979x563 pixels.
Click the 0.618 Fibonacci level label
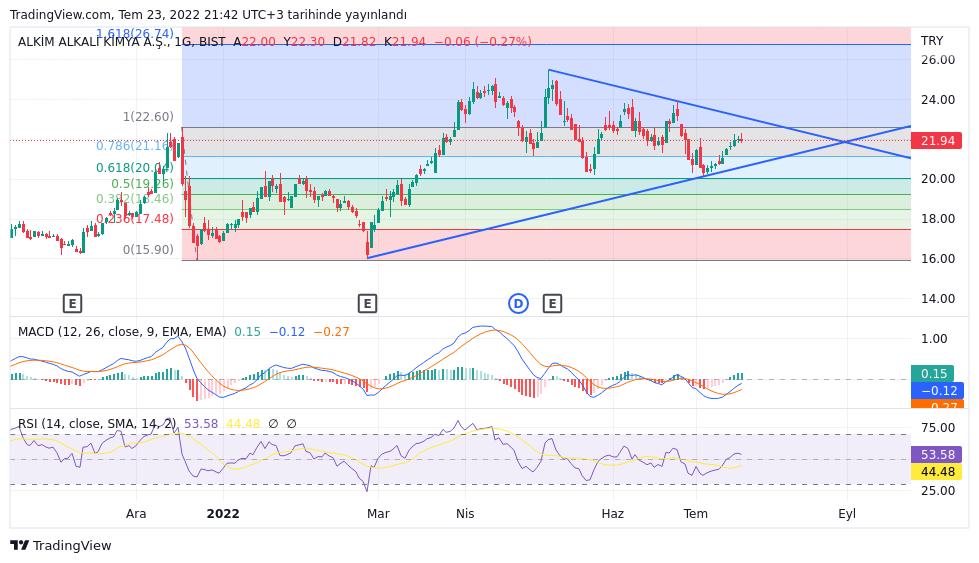tap(134, 168)
